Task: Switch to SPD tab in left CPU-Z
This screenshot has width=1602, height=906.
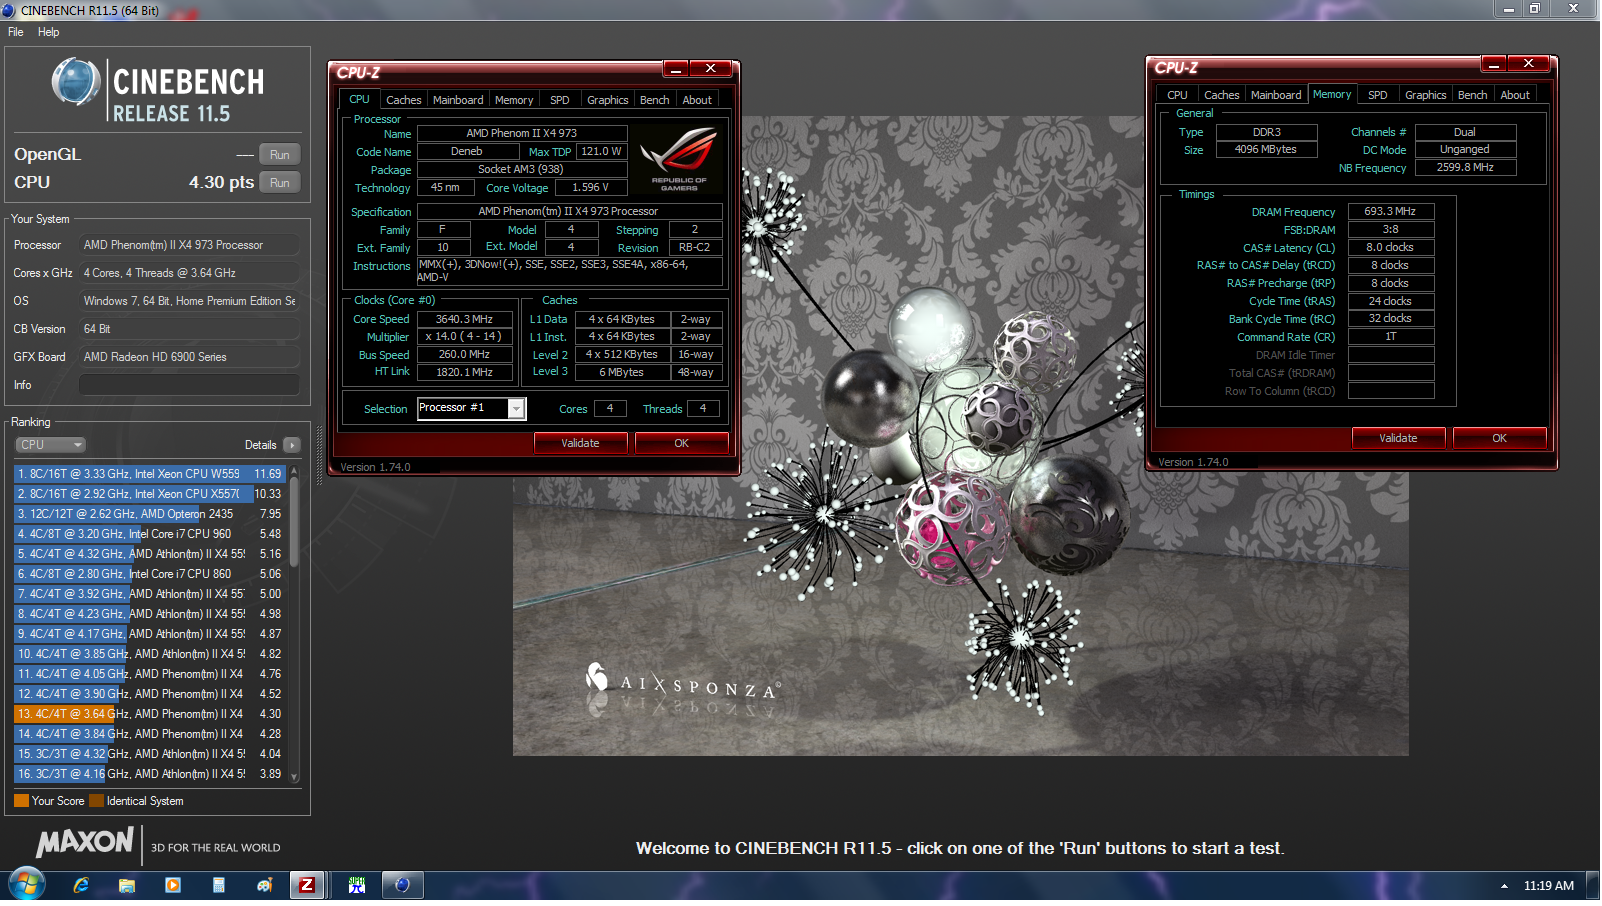Action: (x=559, y=100)
